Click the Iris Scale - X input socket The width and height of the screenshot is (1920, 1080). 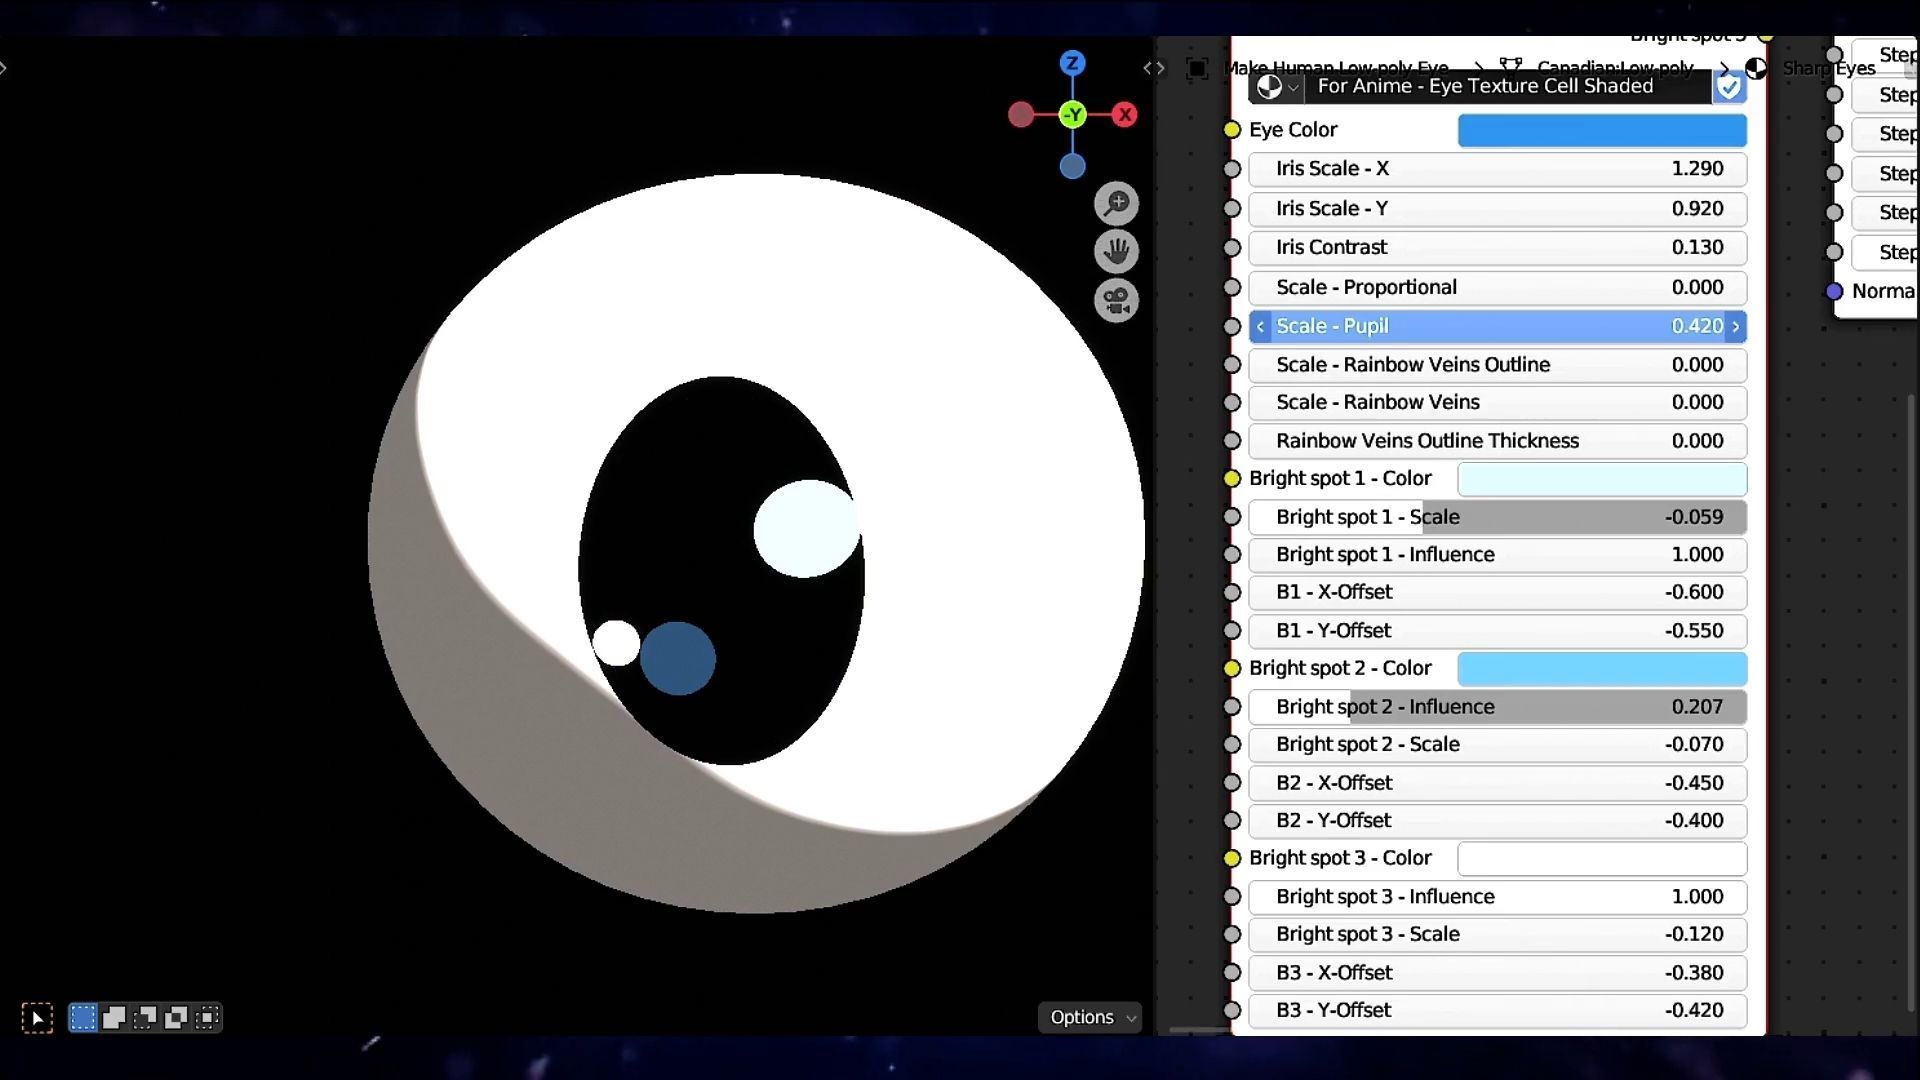point(1232,169)
